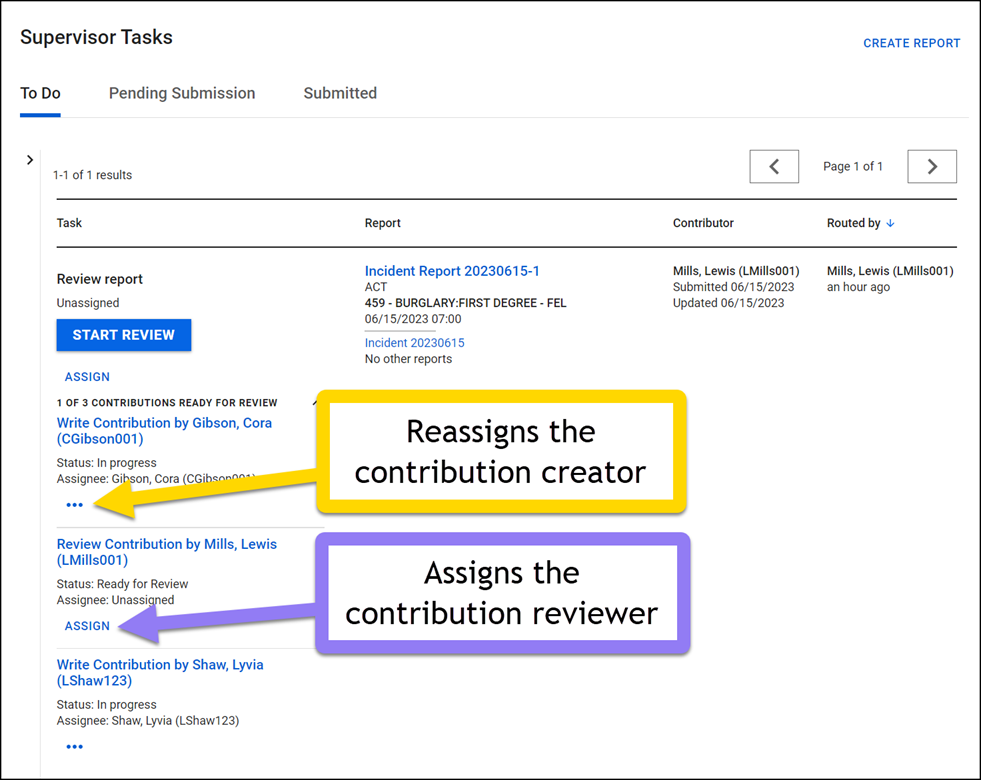Open the CREATE REPORT link
981x780 pixels.
(910, 43)
